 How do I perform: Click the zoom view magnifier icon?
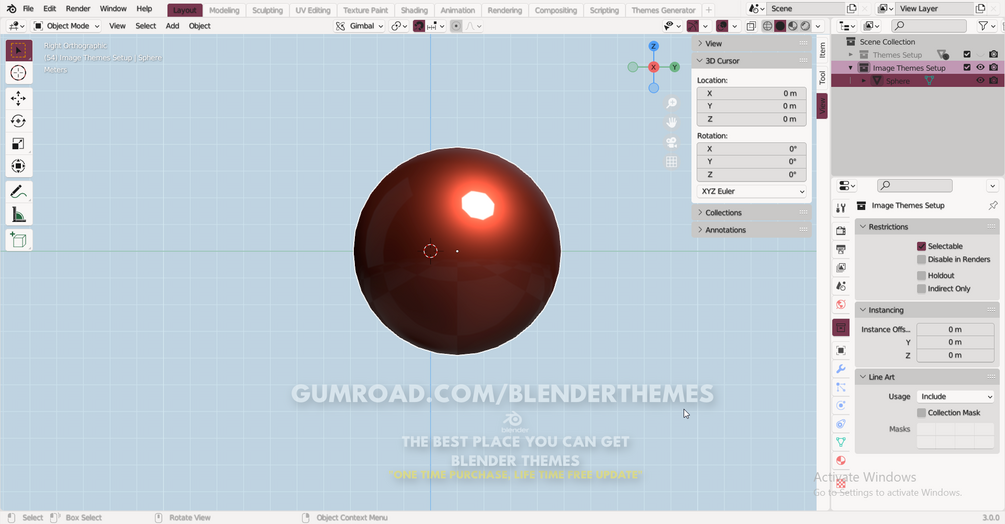(x=671, y=103)
